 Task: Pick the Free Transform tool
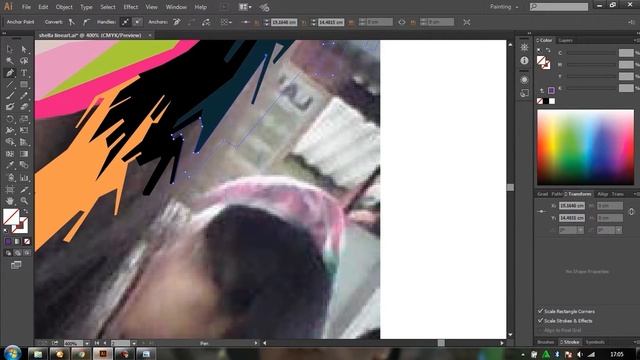click(x=24, y=131)
